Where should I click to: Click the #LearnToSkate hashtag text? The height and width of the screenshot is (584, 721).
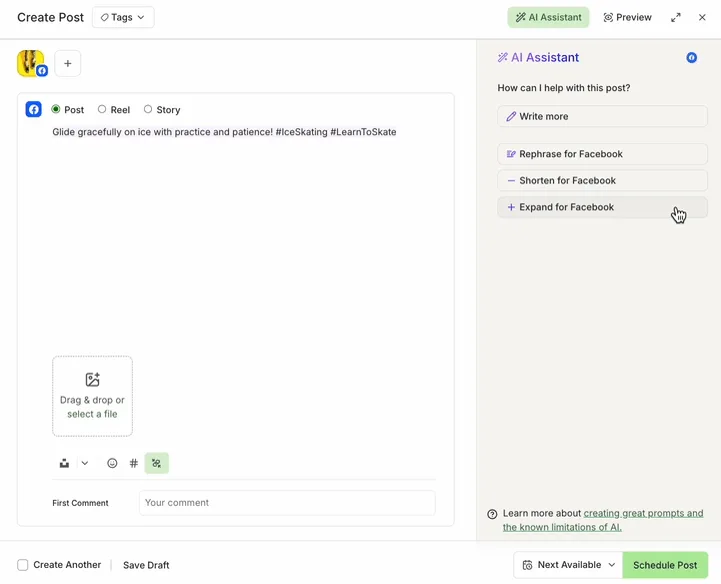363,132
